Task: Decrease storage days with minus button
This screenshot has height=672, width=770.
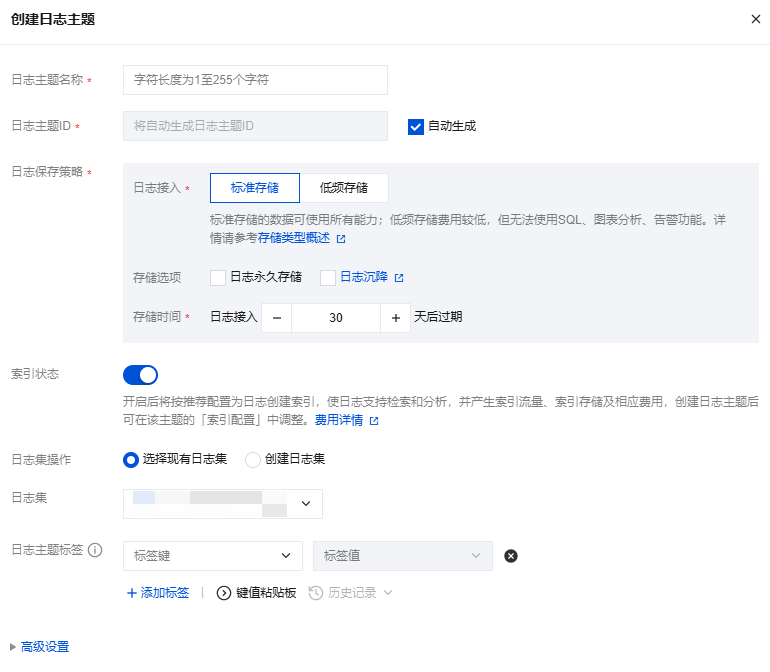Action: click(x=276, y=318)
